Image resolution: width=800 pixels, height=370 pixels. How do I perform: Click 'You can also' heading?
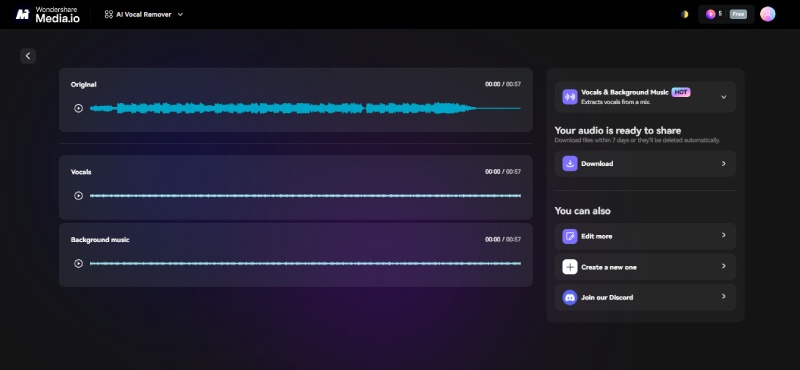582,211
